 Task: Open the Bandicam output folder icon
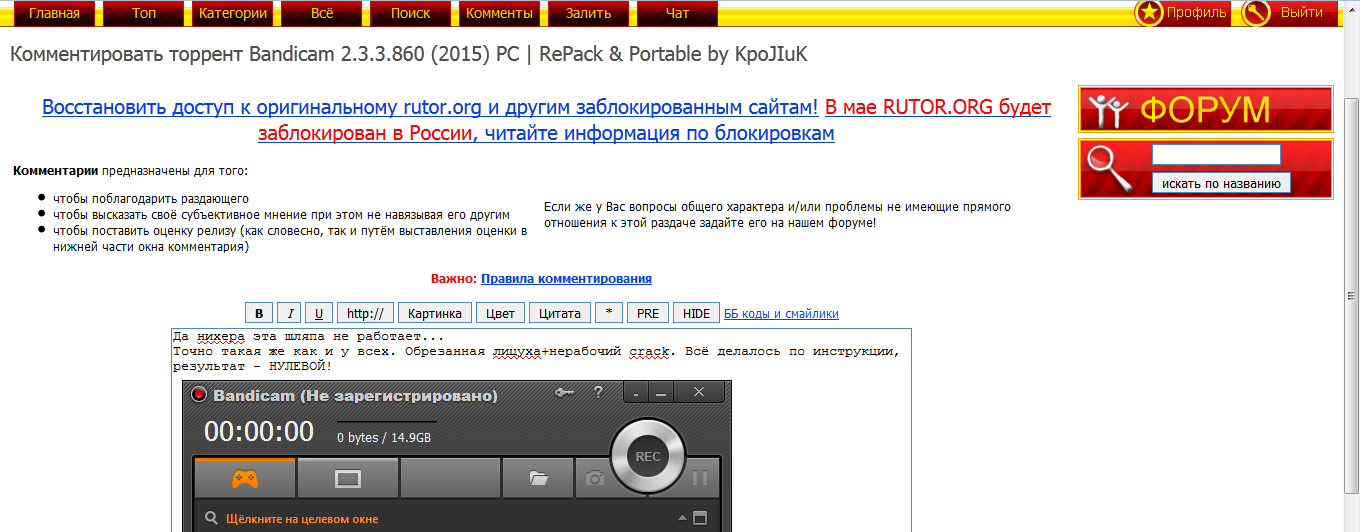pyautogui.click(x=538, y=479)
